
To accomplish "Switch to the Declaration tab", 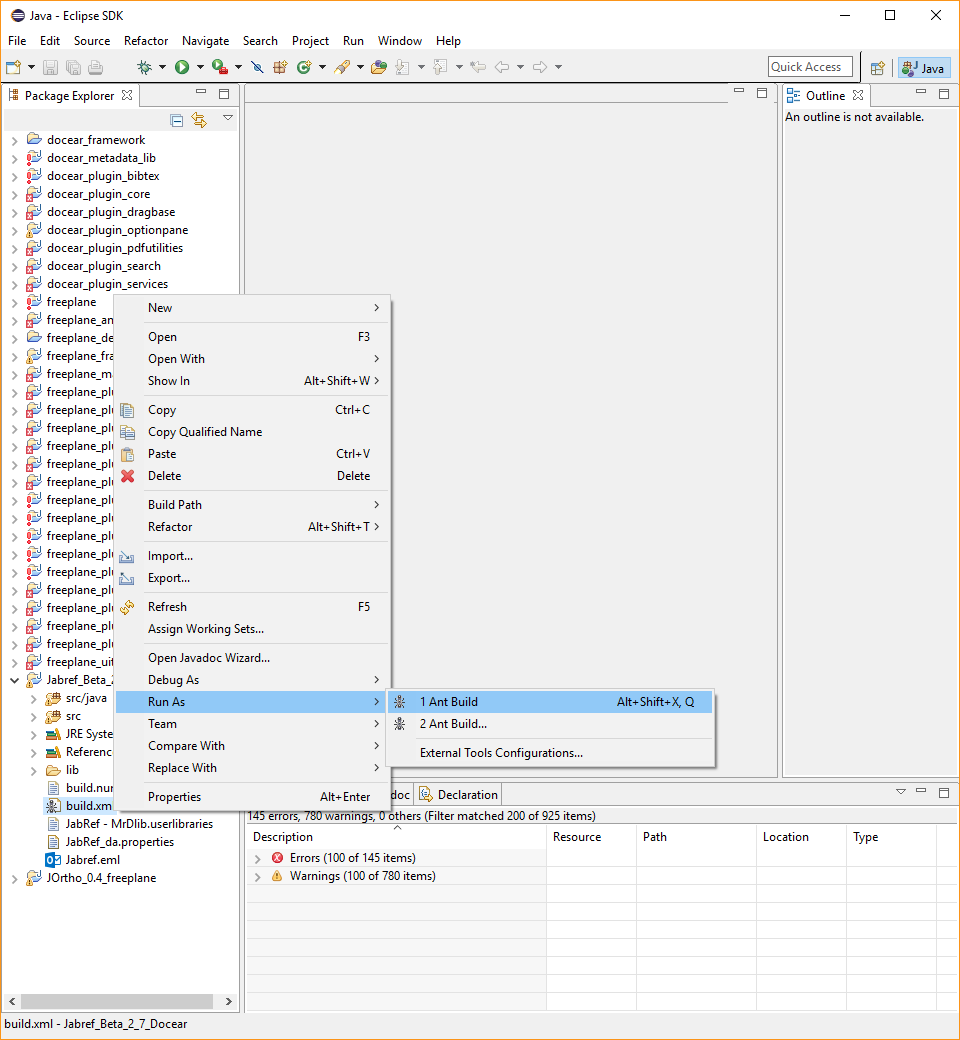I will [459, 795].
